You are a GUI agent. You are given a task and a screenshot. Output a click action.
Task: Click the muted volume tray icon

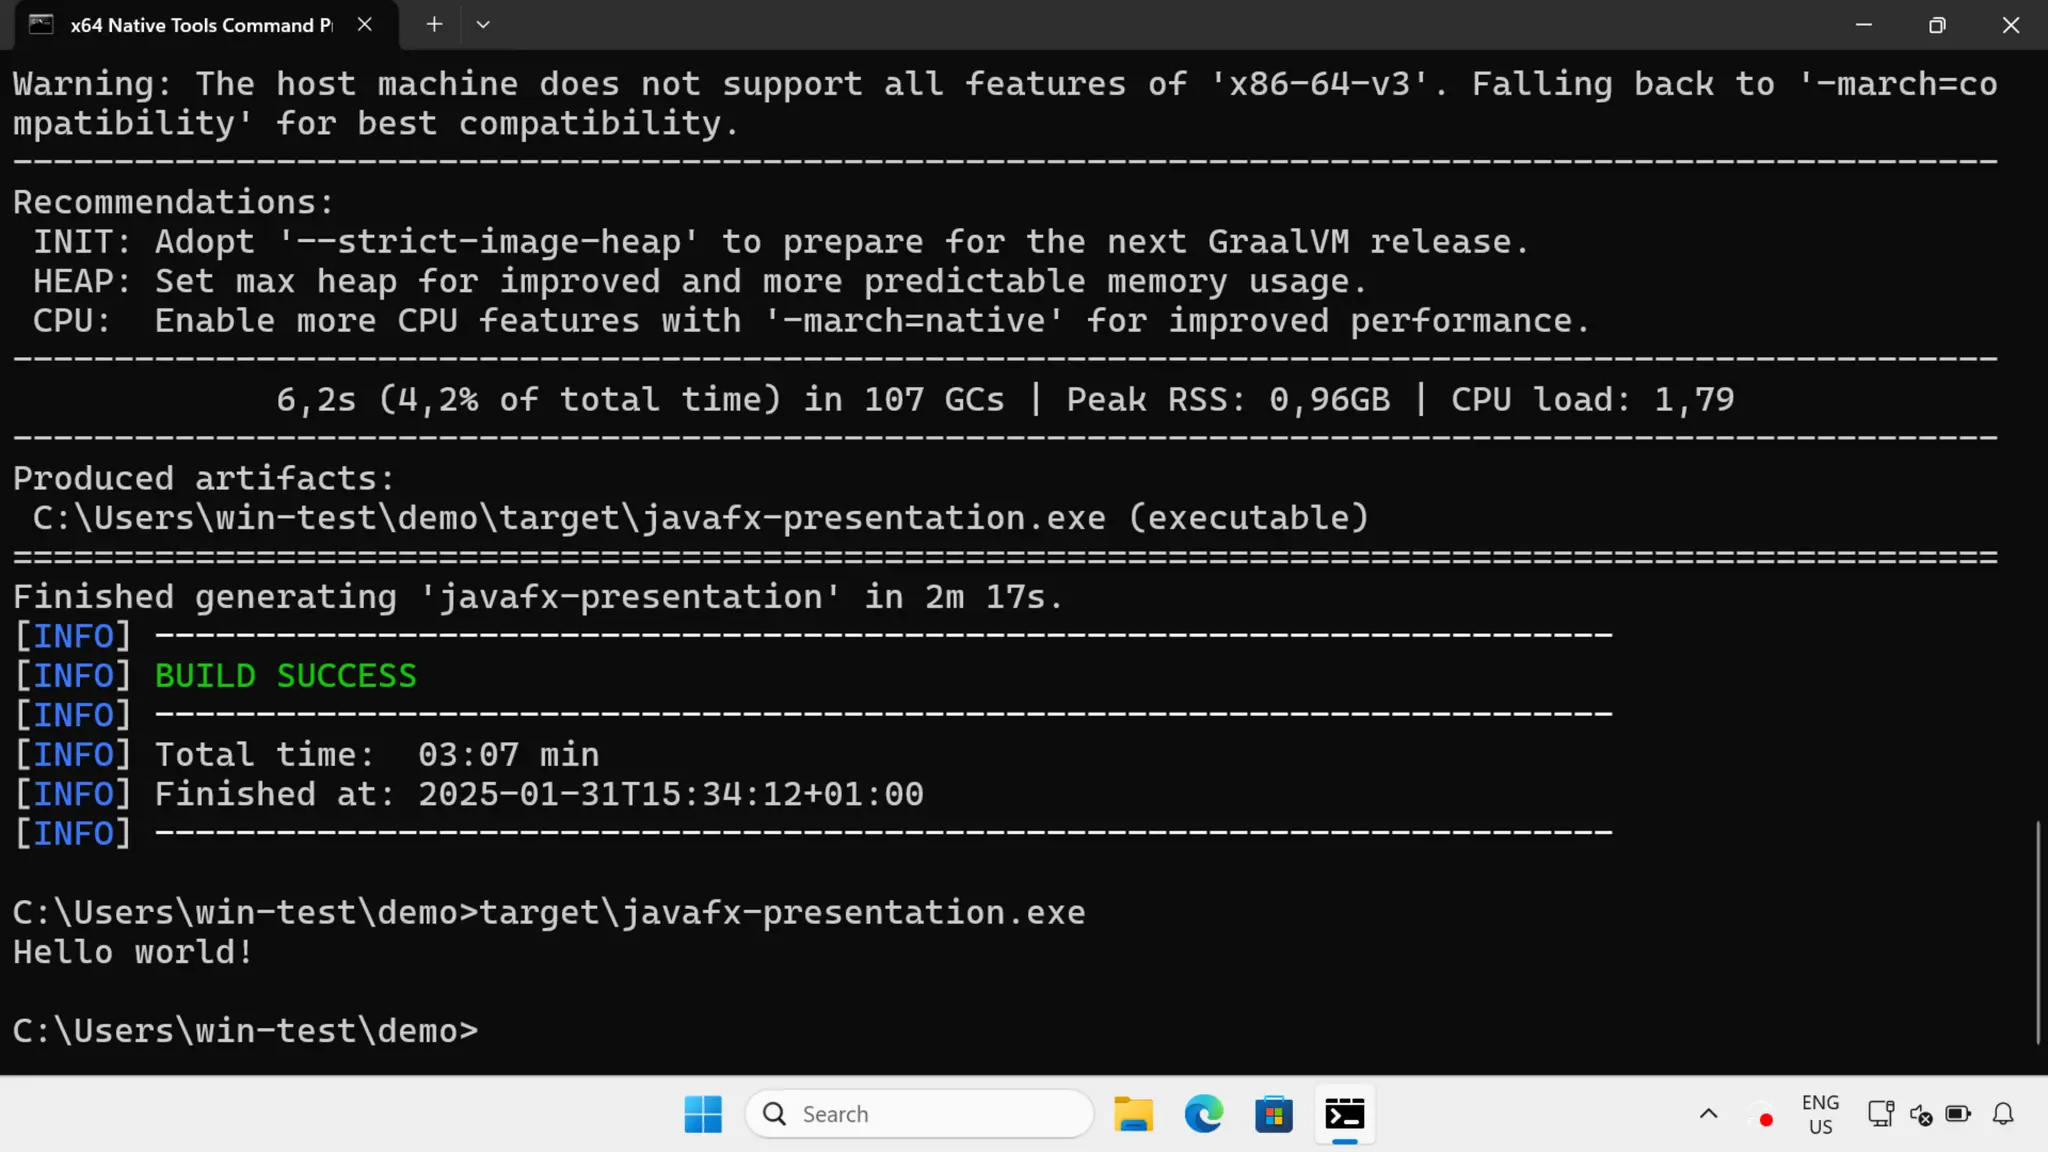click(1920, 1114)
